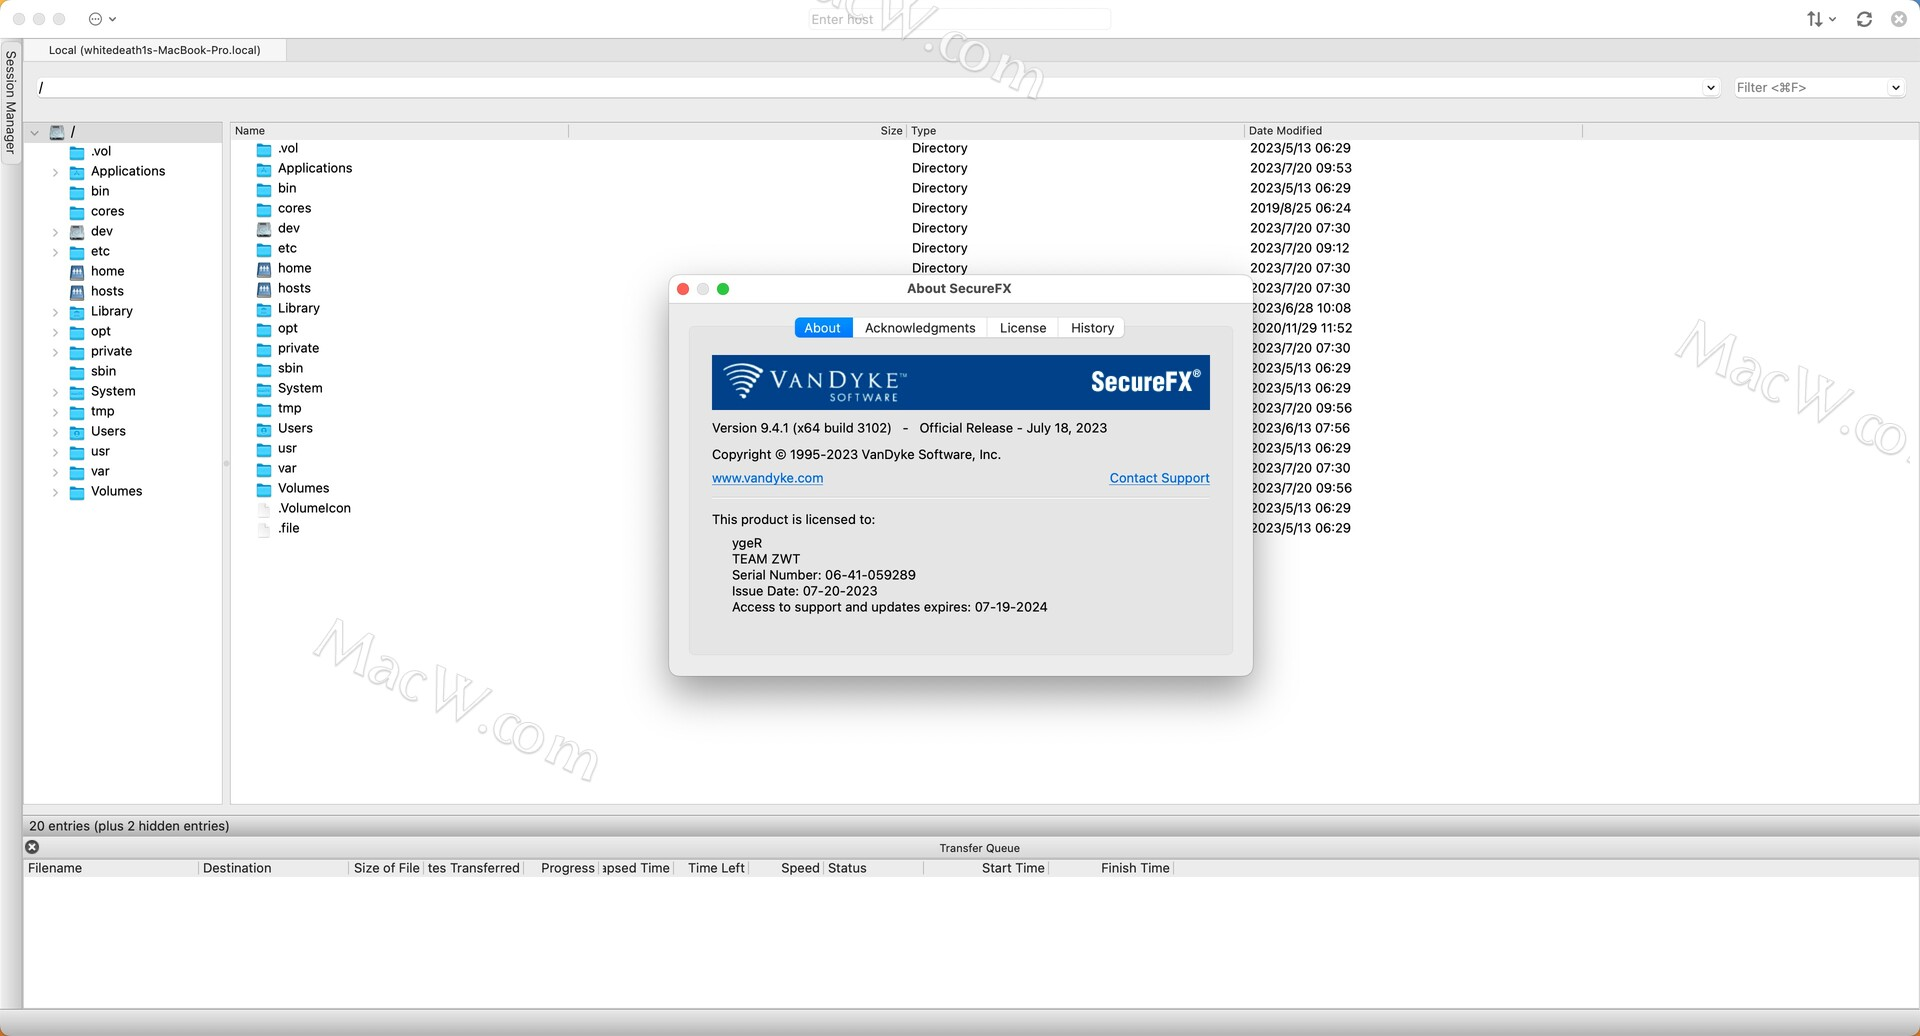
Task: Expand Applications in the left tree
Action: point(55,172)
